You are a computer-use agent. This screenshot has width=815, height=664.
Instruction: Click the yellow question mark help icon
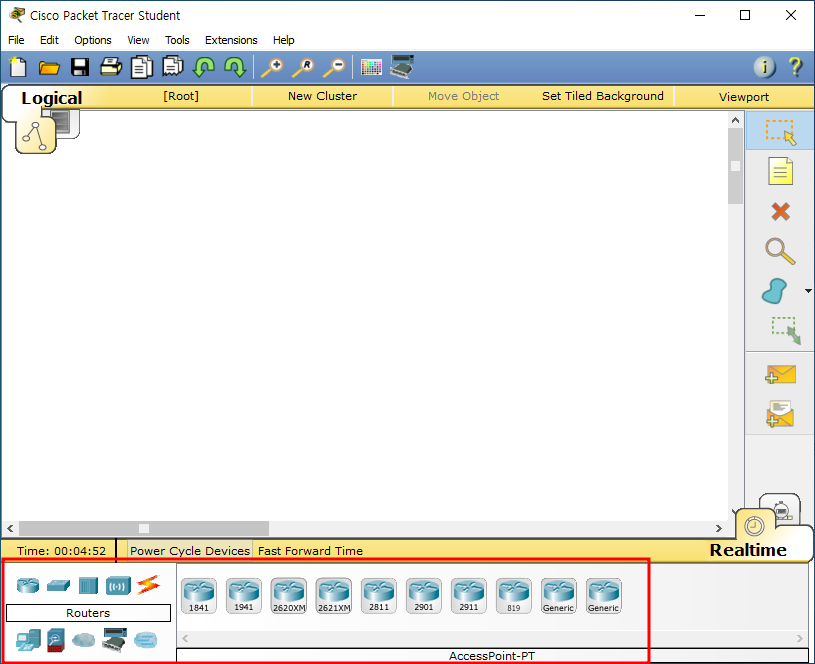pos(795,67)
